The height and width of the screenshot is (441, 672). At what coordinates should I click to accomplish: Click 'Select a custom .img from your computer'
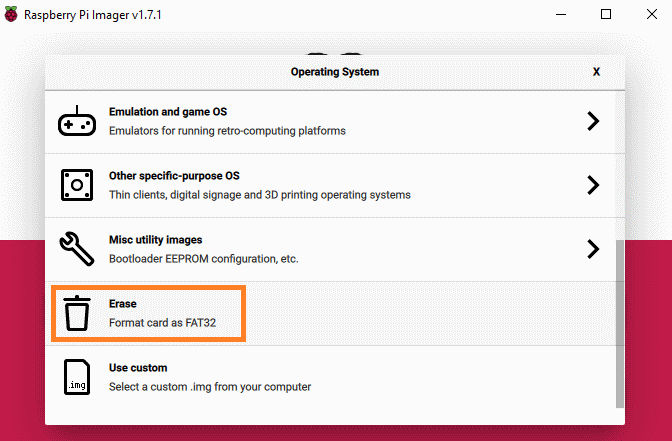pos(210,387)
